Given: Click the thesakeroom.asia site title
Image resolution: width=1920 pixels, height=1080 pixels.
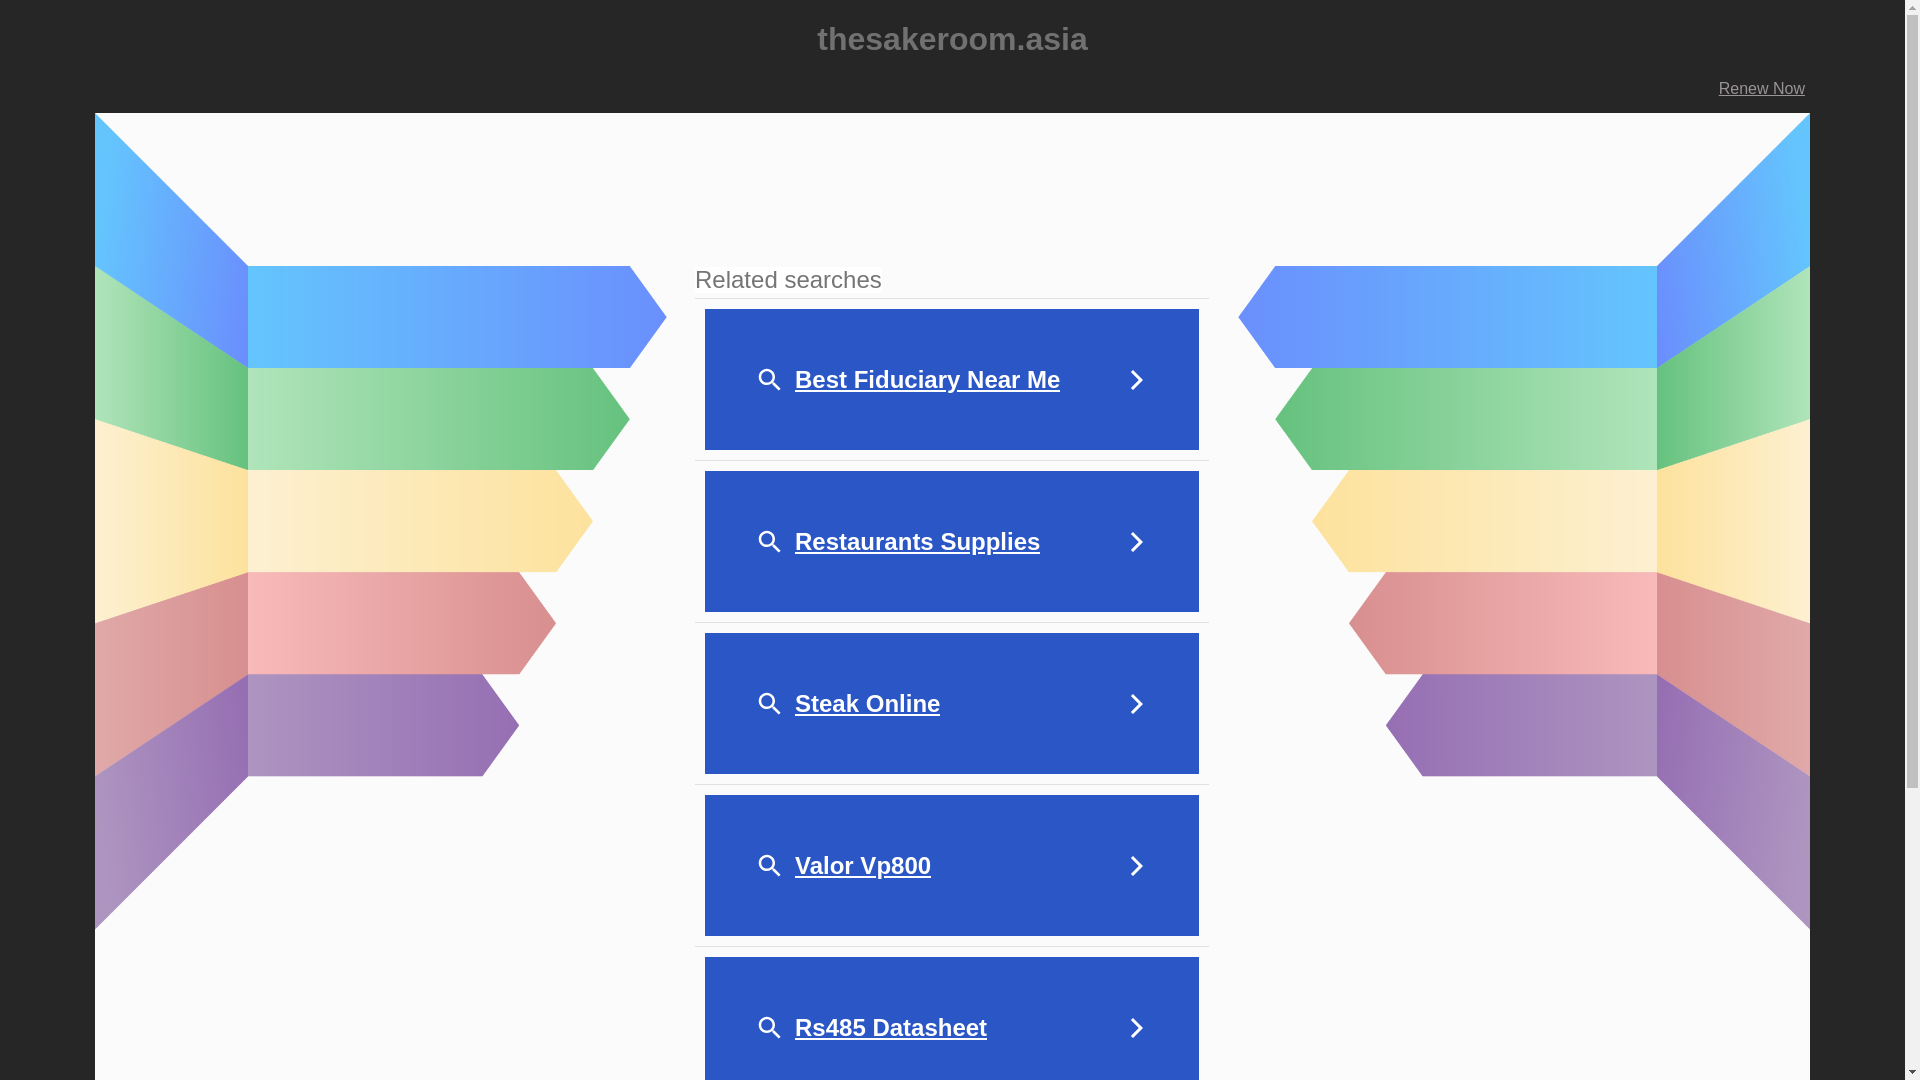Looking at the screenshot, I should click(951, 39).
